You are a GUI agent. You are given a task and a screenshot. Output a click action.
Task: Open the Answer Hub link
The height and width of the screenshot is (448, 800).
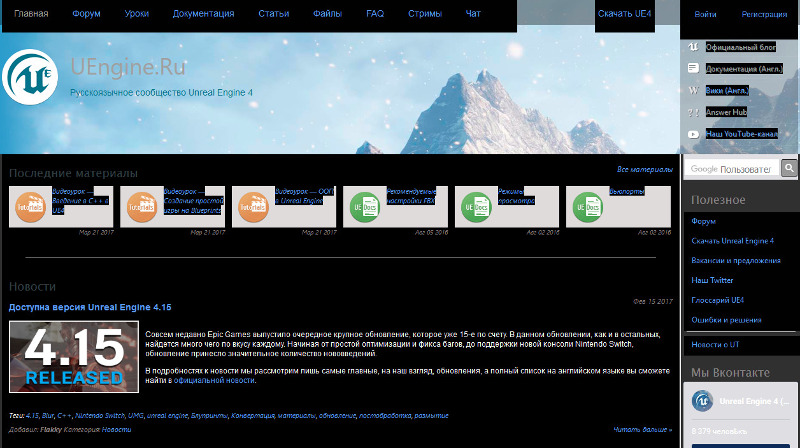pyautogui.click(x=726, y=112)
